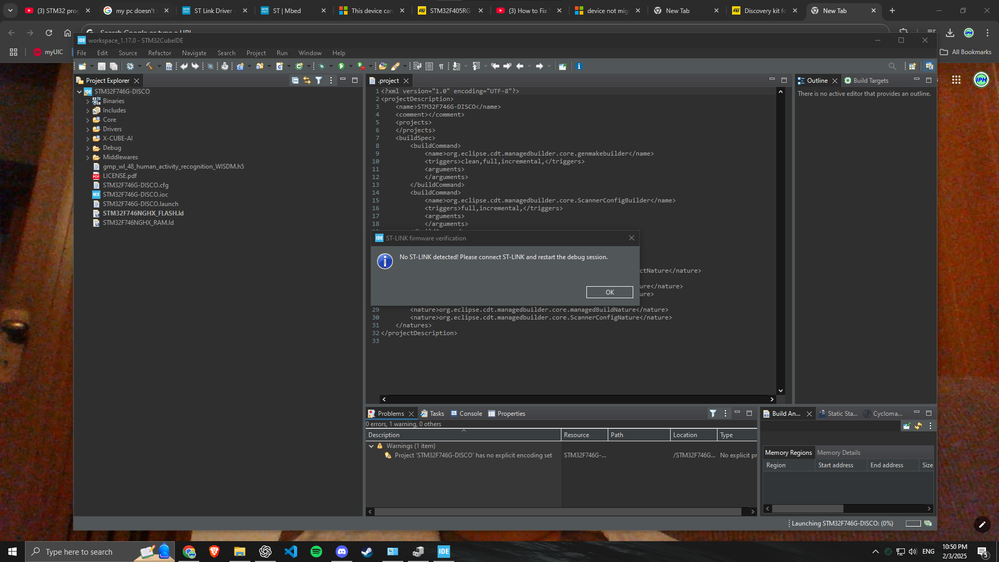Click the Windows Start button

(12, 552)
